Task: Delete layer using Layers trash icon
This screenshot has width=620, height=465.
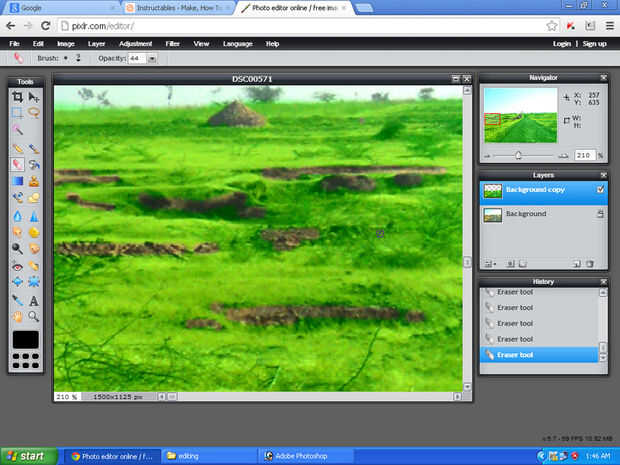Action: 590,264
